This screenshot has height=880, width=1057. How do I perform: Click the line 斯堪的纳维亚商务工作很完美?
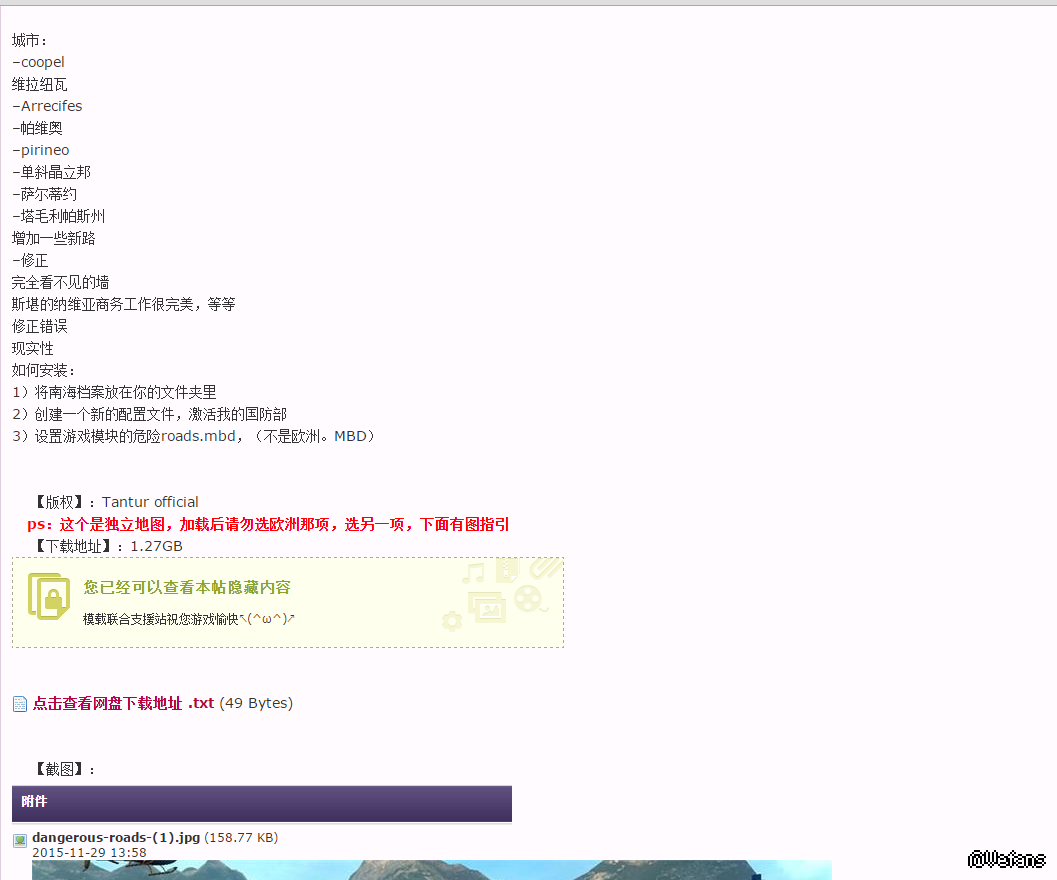[x=123, y=304]
